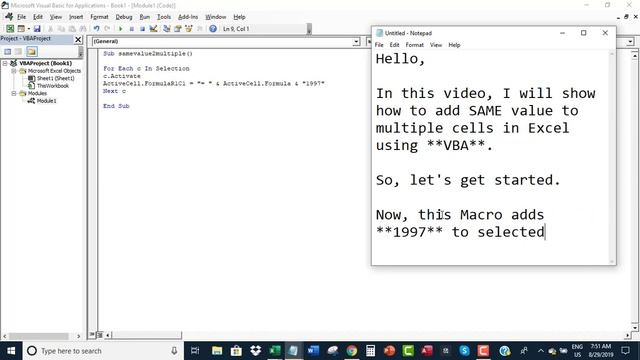The image size is (640, 360).
Task: Collapse Microsoft Excel Objects folder node
Action: click(14, 71)
